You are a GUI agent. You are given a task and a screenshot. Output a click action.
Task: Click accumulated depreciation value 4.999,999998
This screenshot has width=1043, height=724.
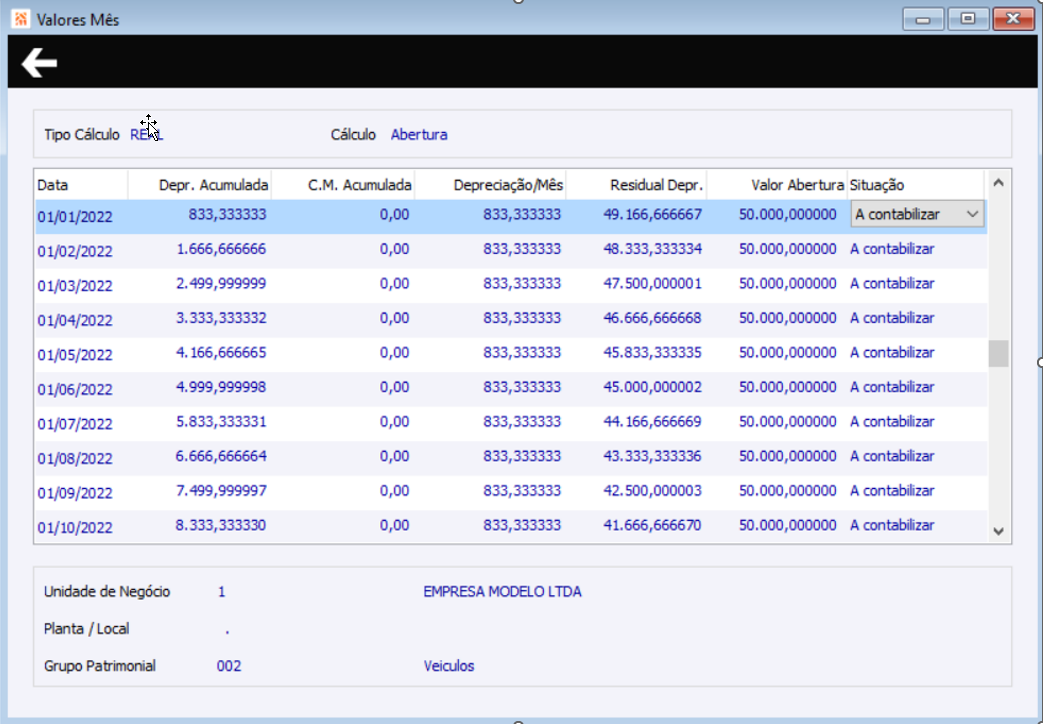pos(221,387)
